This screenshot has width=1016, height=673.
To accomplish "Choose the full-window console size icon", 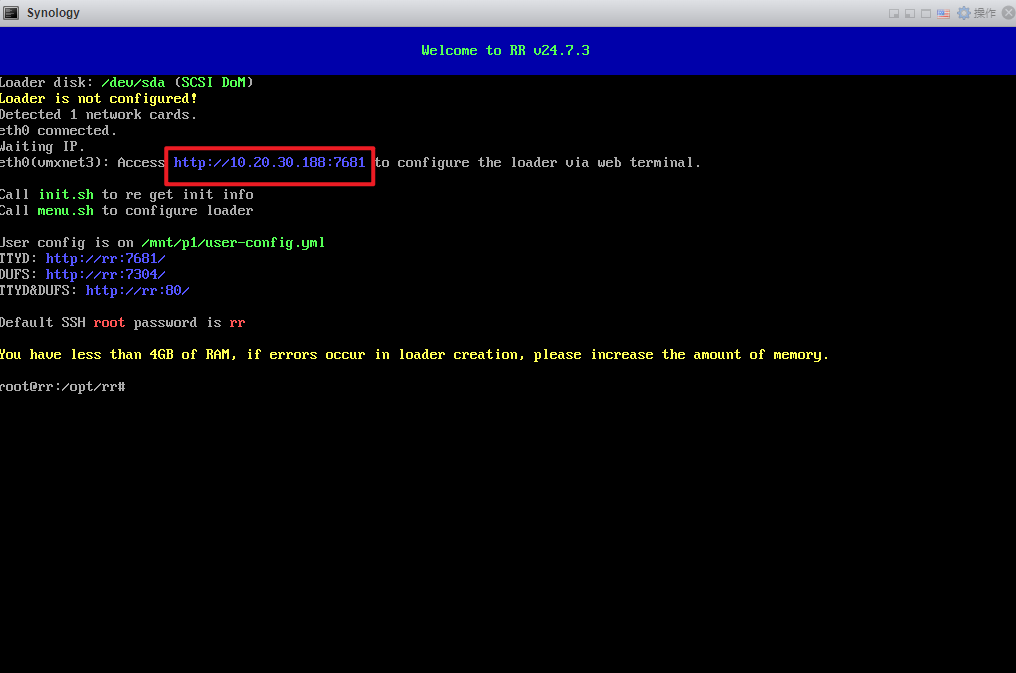I will pyautogui.click(x=925, y=13).
